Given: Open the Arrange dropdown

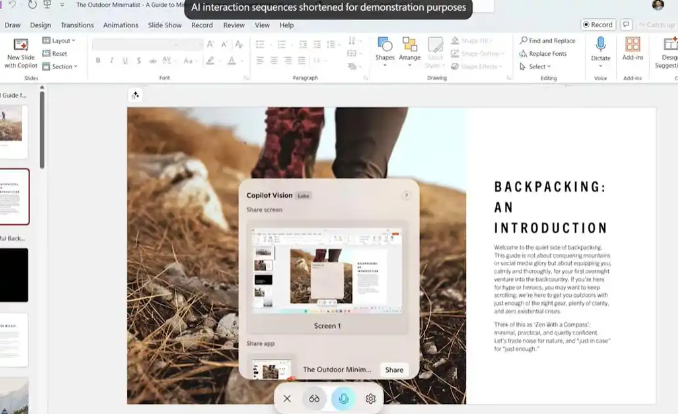Looking at the screenshot, I should [410, 48].
